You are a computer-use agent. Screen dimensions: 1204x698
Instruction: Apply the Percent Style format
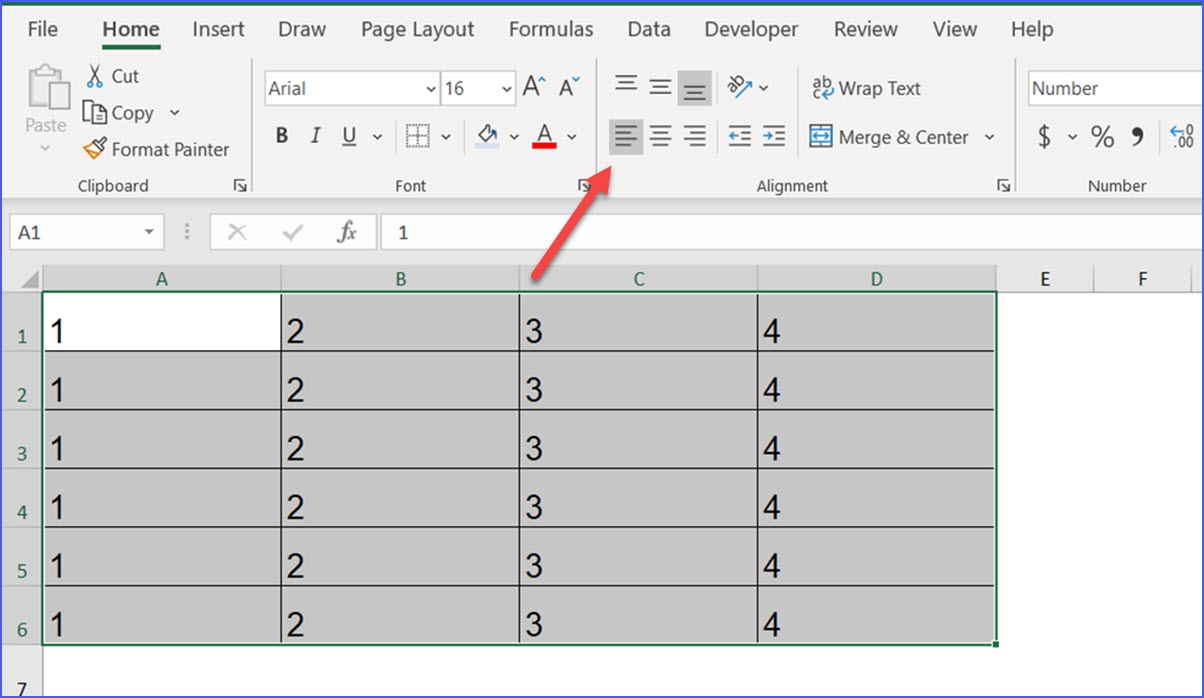coord(1103,137)
